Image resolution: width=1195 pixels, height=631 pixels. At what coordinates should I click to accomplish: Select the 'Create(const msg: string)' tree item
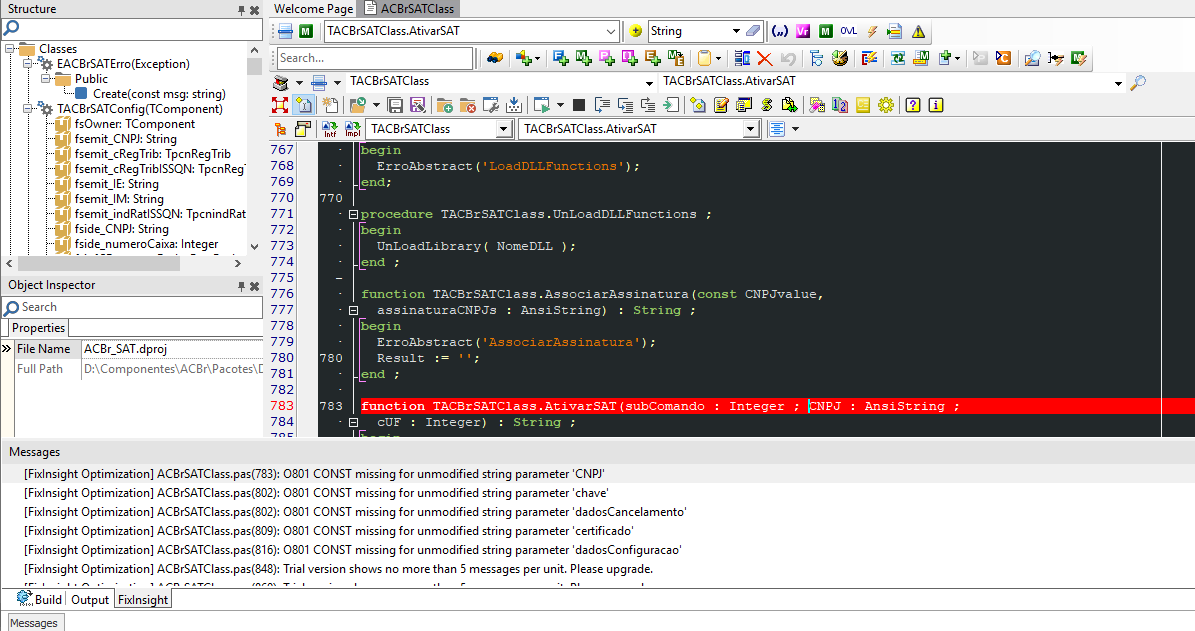tap(159, 94)
